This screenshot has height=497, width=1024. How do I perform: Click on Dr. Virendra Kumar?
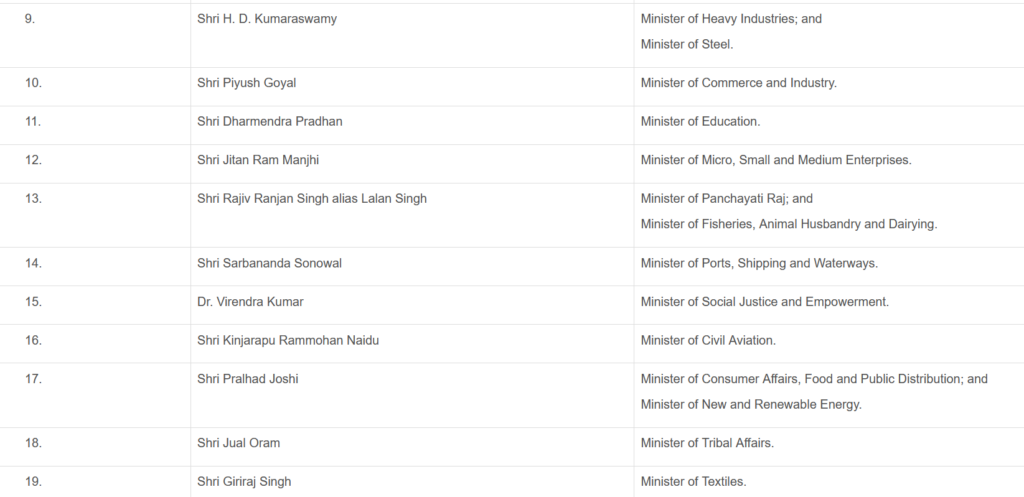[250, 301]
